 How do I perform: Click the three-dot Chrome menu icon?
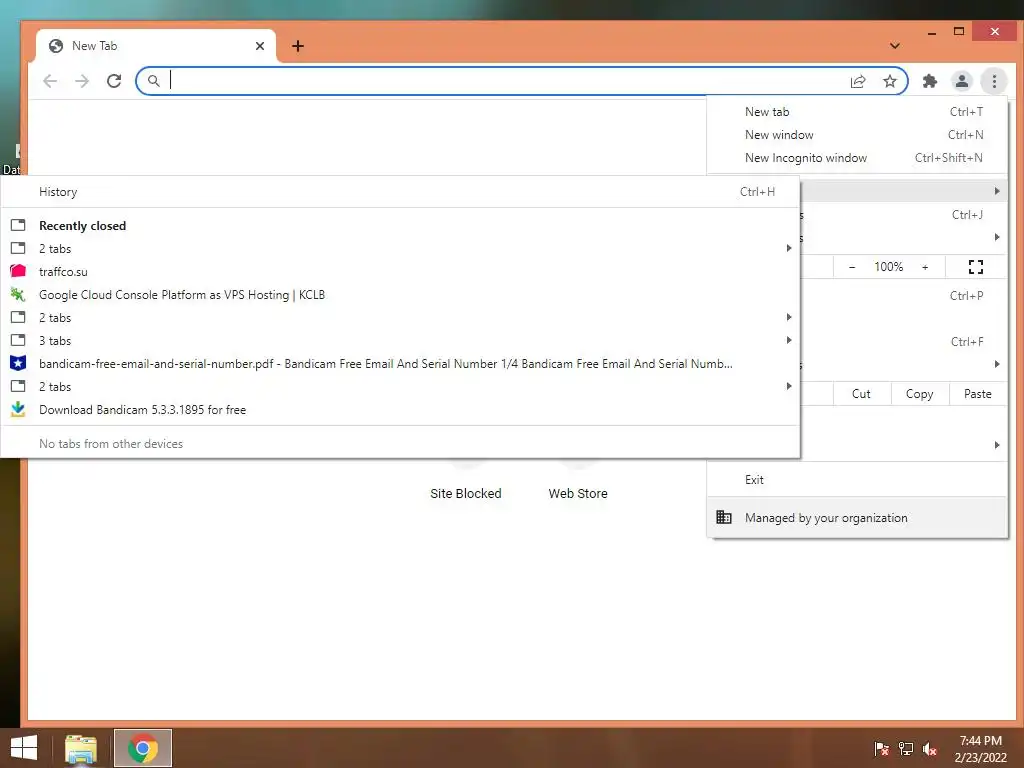(994, 81)
